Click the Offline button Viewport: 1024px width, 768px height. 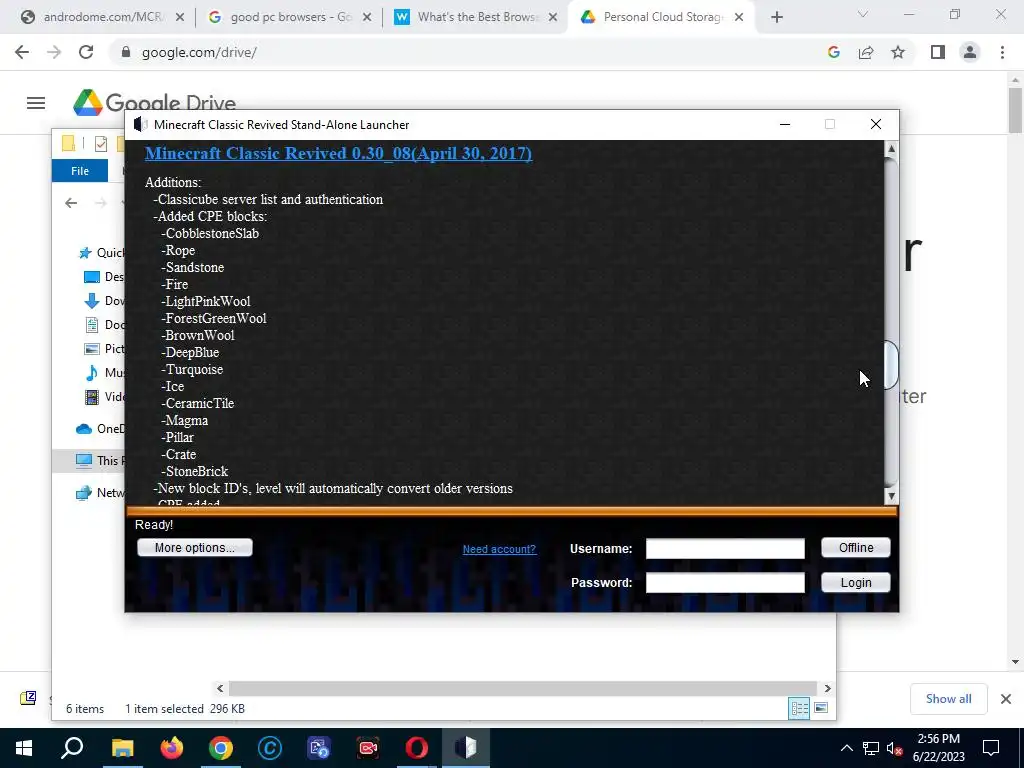[x=856, y=547]
